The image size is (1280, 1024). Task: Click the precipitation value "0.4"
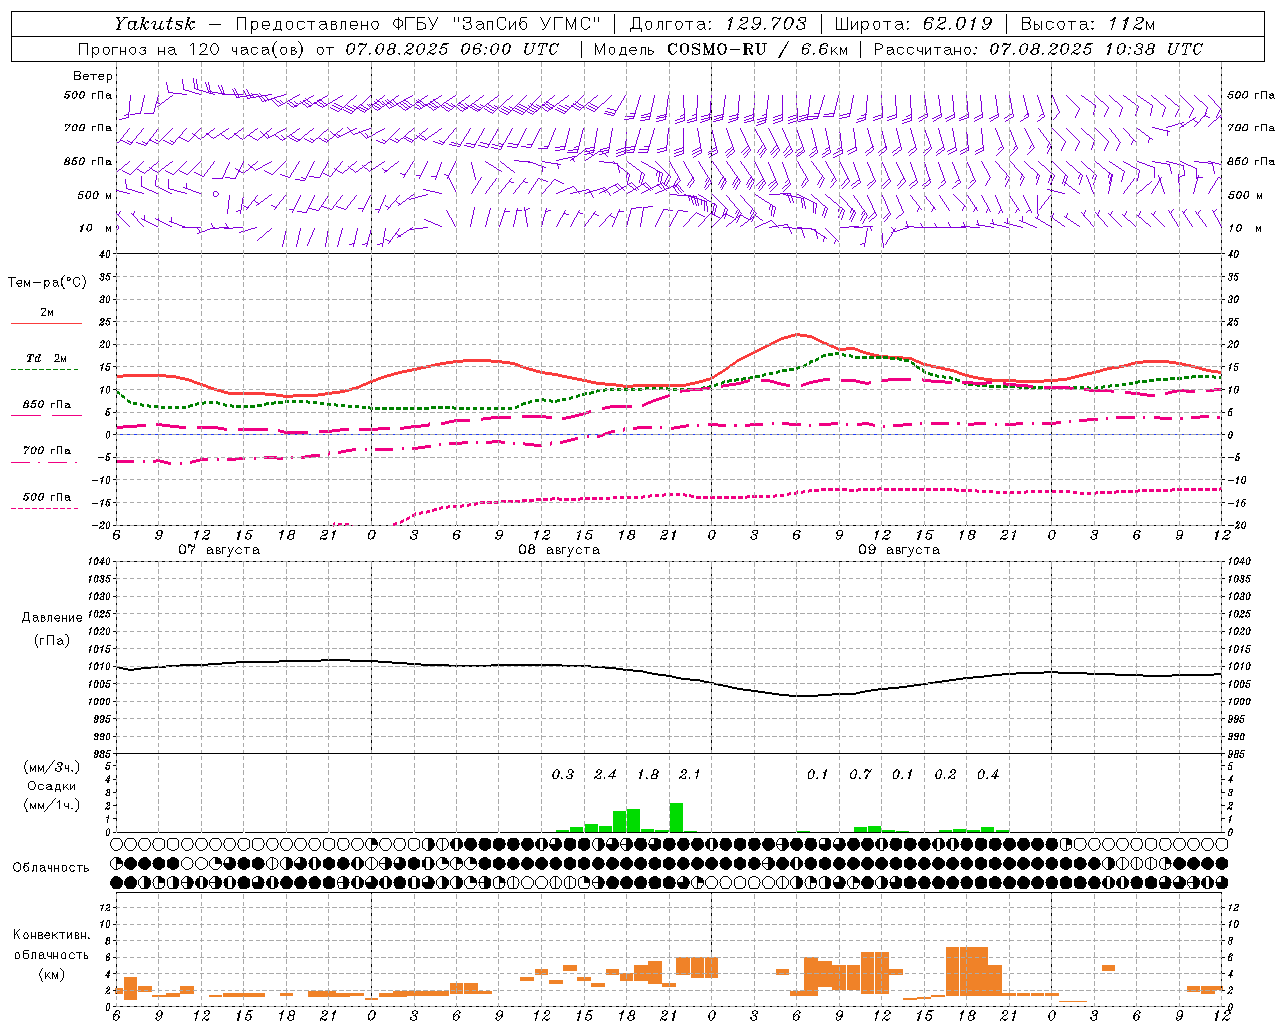point(988,774)
